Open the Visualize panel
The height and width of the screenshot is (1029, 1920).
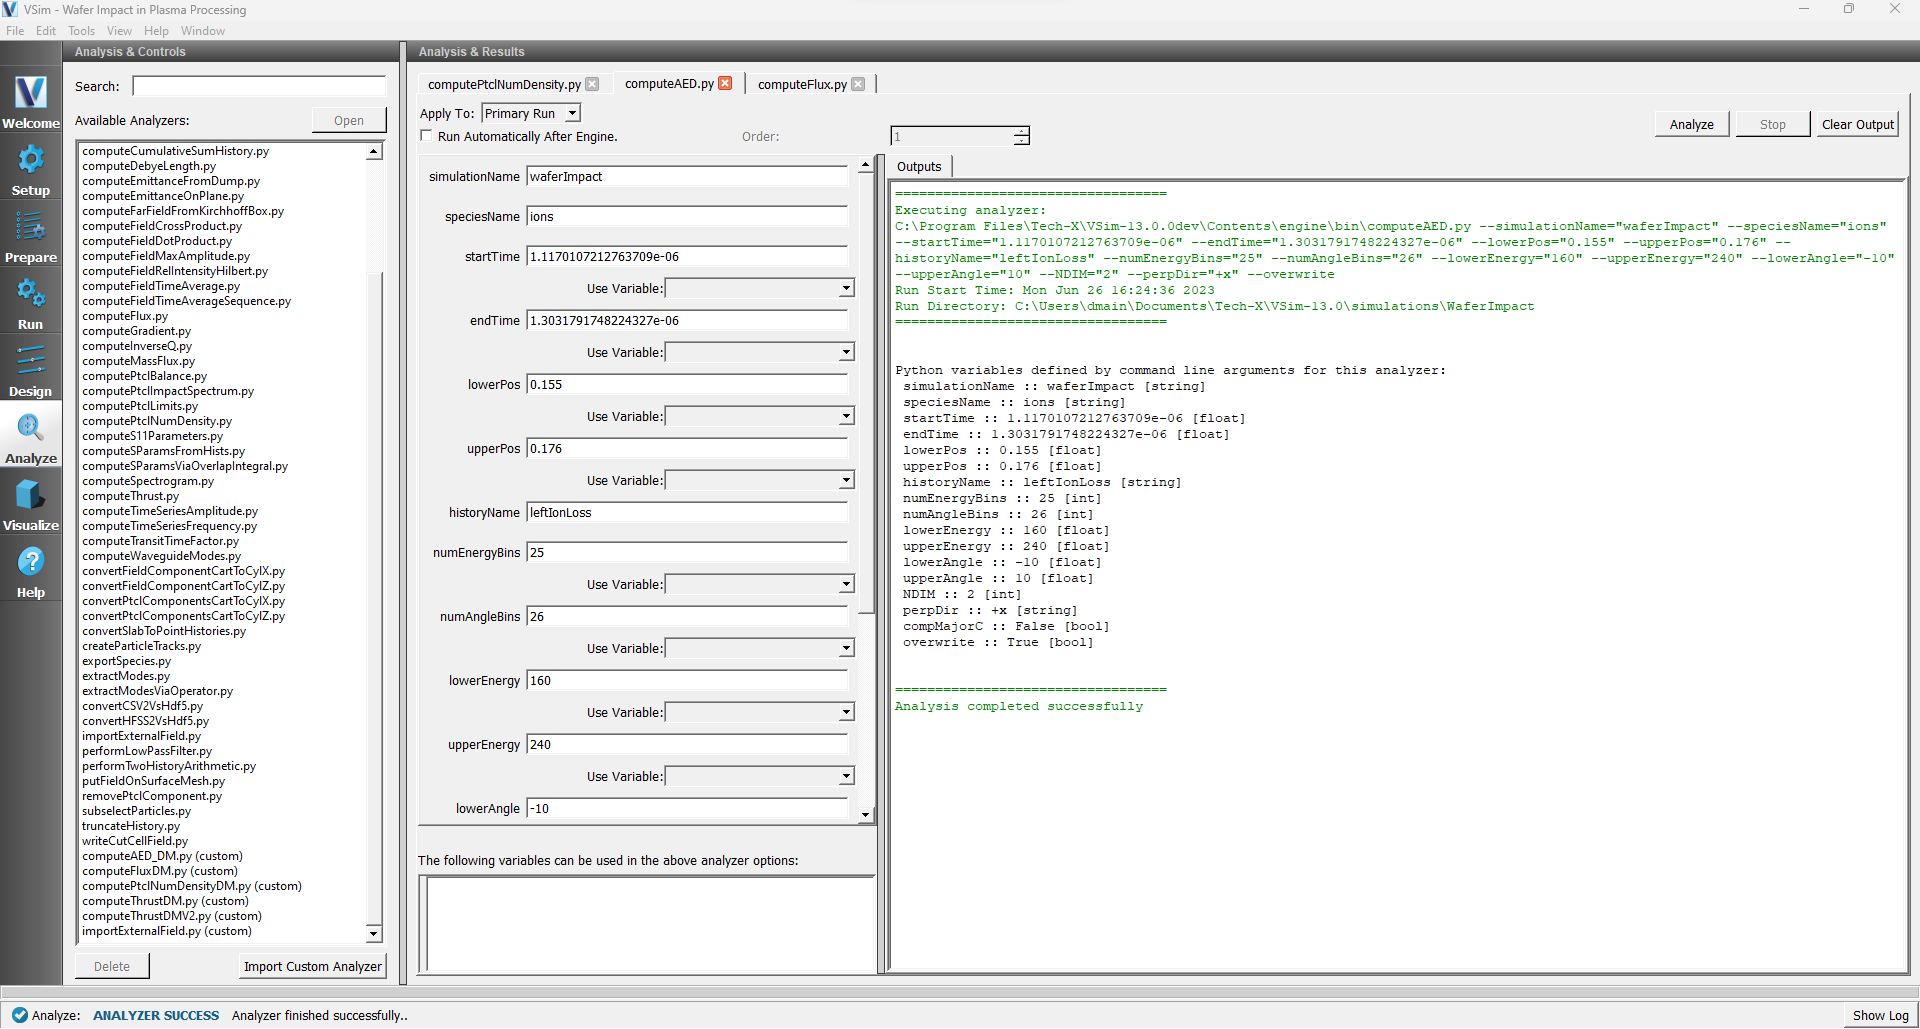pyautogui.click(x=30, y=504)
